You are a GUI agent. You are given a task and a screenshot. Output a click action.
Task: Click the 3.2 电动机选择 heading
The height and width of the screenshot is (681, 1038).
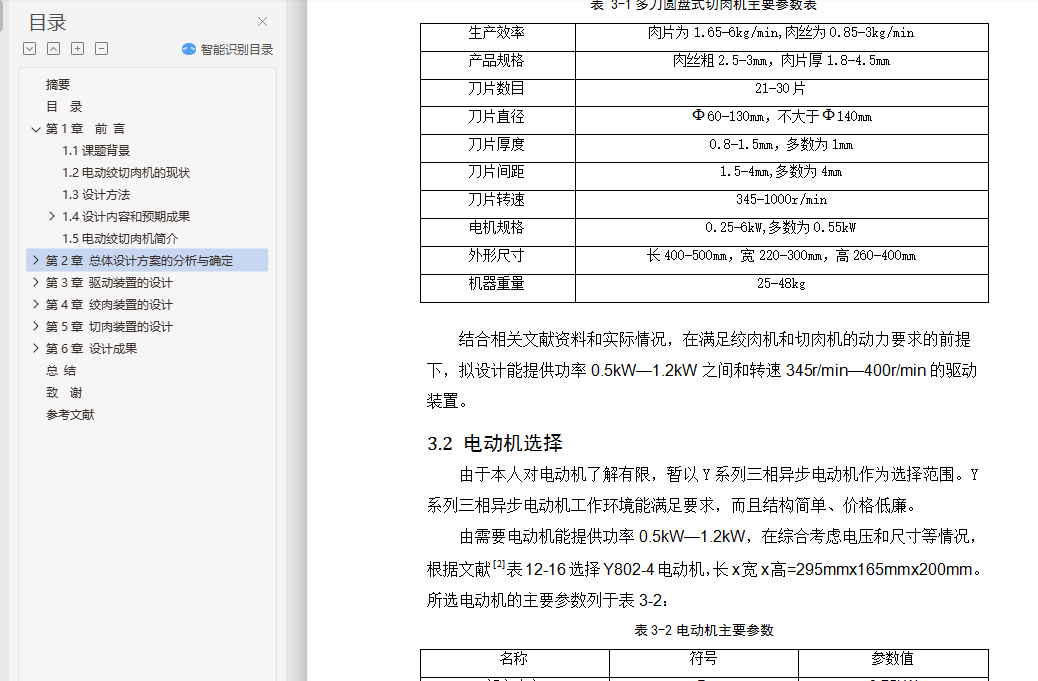point(495,443)
